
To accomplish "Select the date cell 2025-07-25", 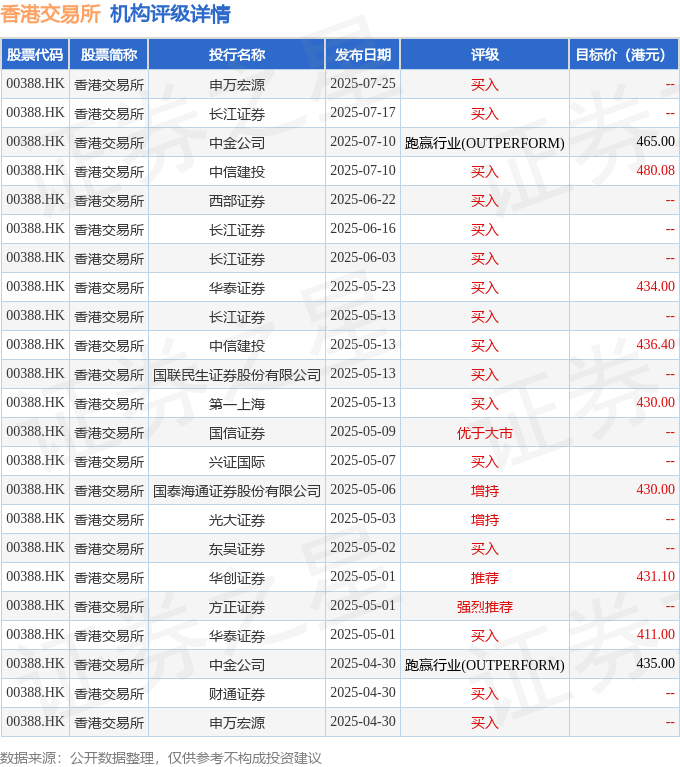I will 363,84.
